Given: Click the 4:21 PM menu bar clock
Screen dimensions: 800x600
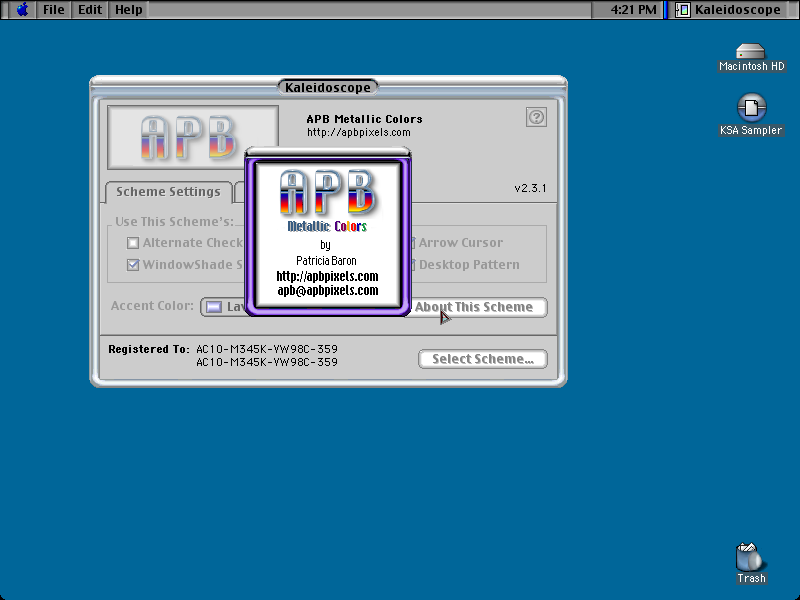Looking at the screenshot, I should point(633,10).
